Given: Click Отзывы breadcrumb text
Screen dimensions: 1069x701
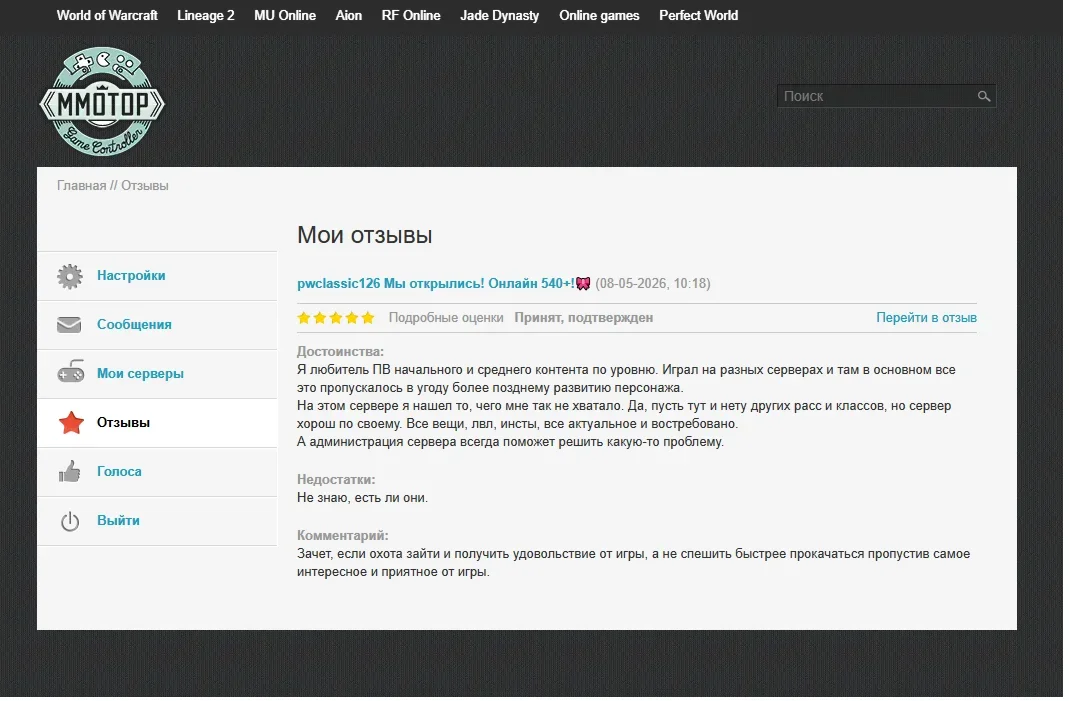Looking at the screenshot, I should click(x=145, y=186).
